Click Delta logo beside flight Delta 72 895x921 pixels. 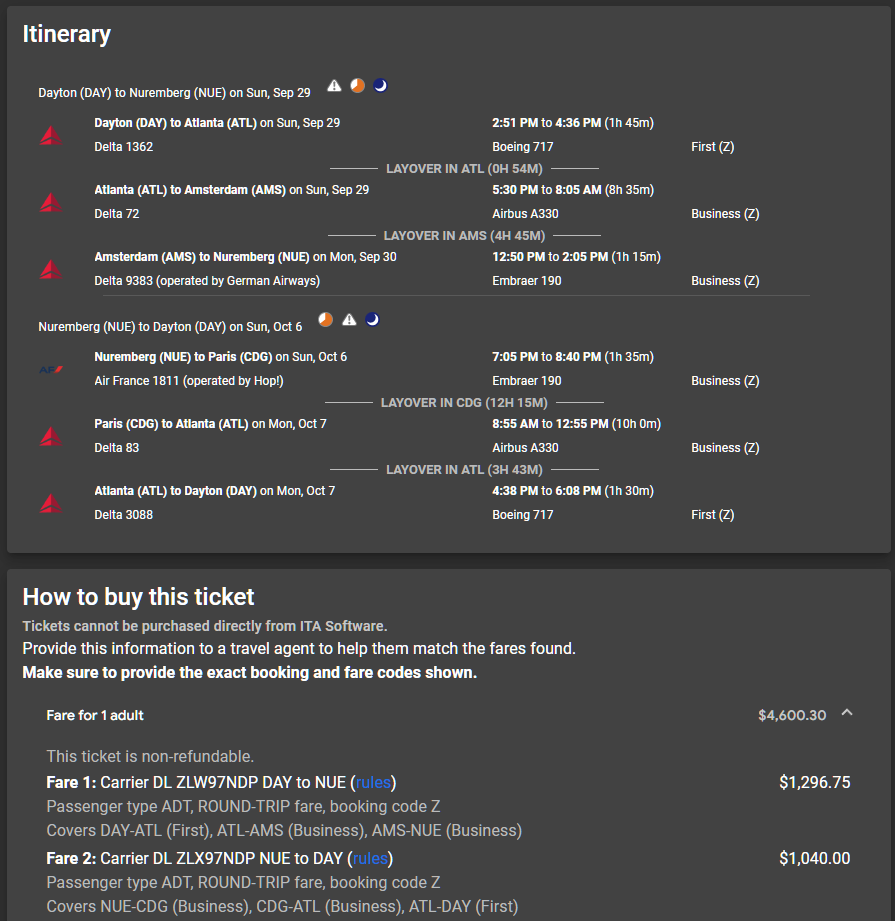[51, 202]
